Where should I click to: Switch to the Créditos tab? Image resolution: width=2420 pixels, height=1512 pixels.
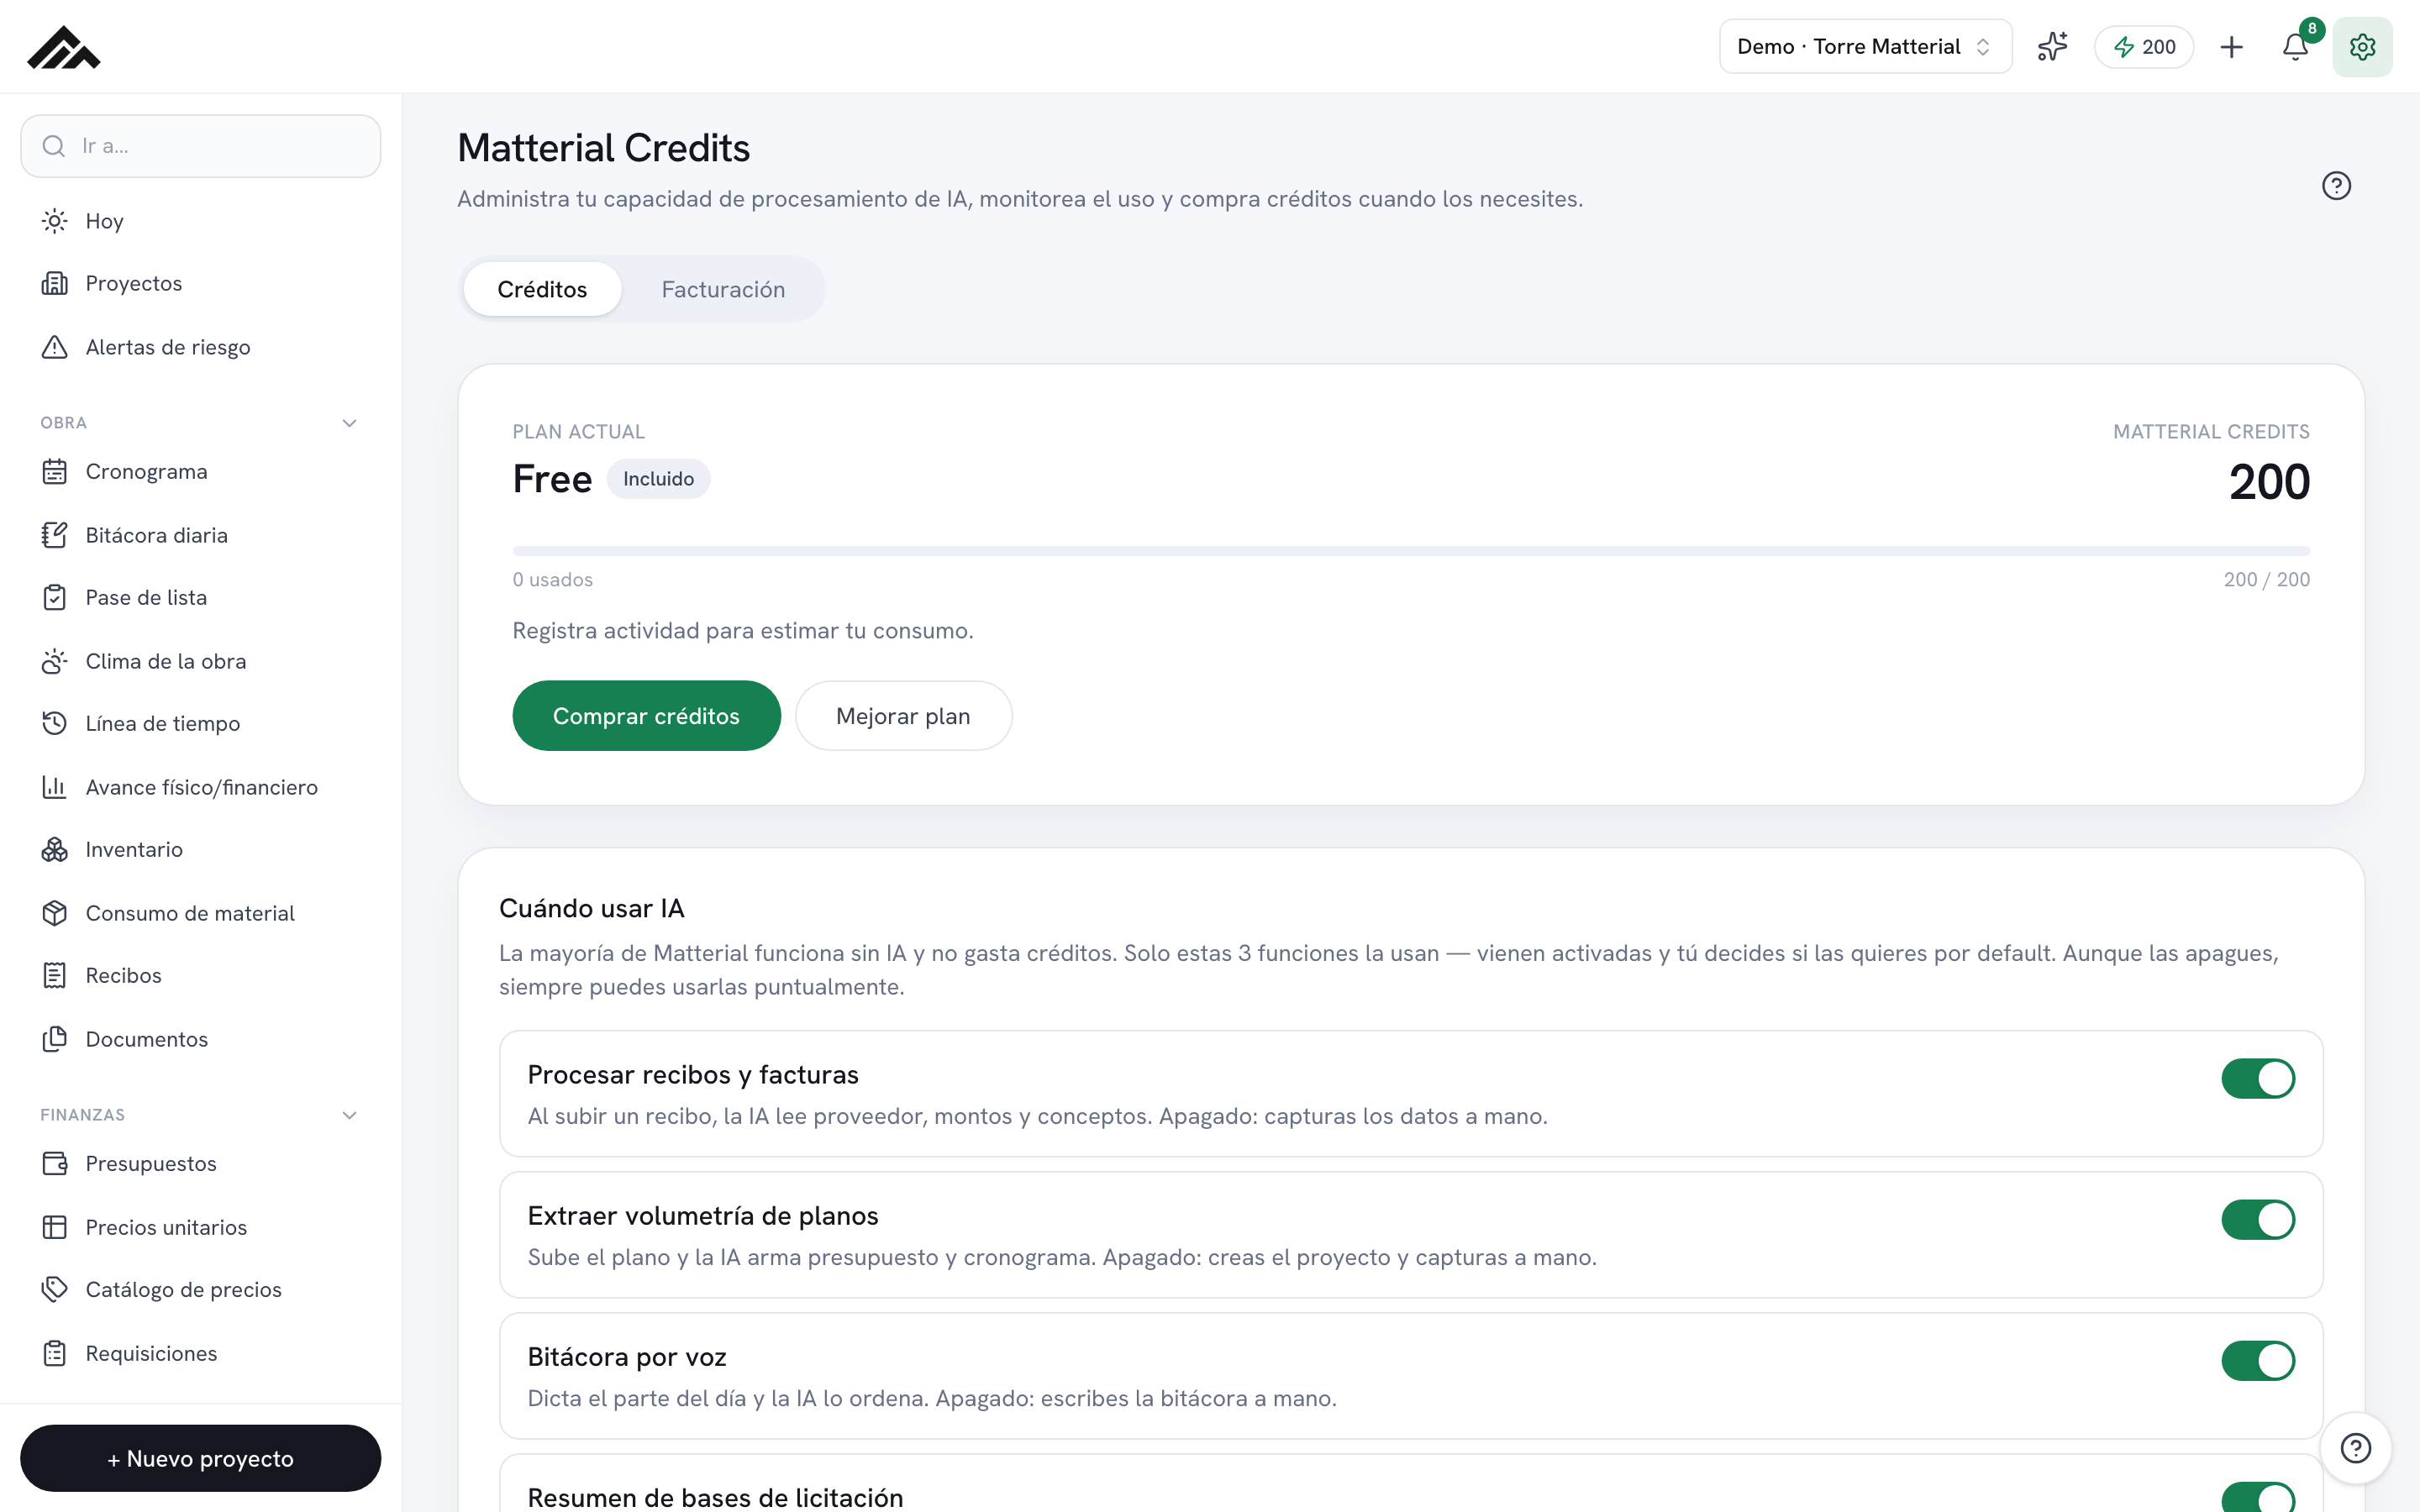pyautogui.click(x=542, y=289)
